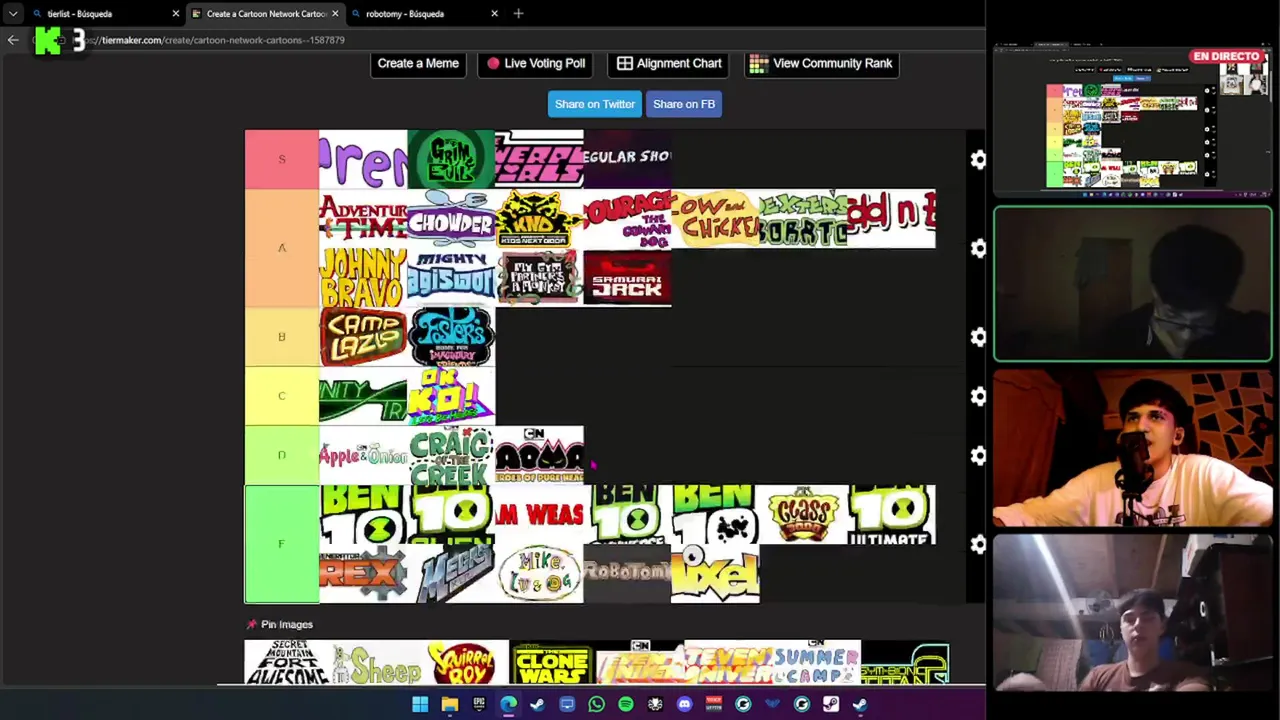Select the Courage the Cowardly Dog logo

627,218
